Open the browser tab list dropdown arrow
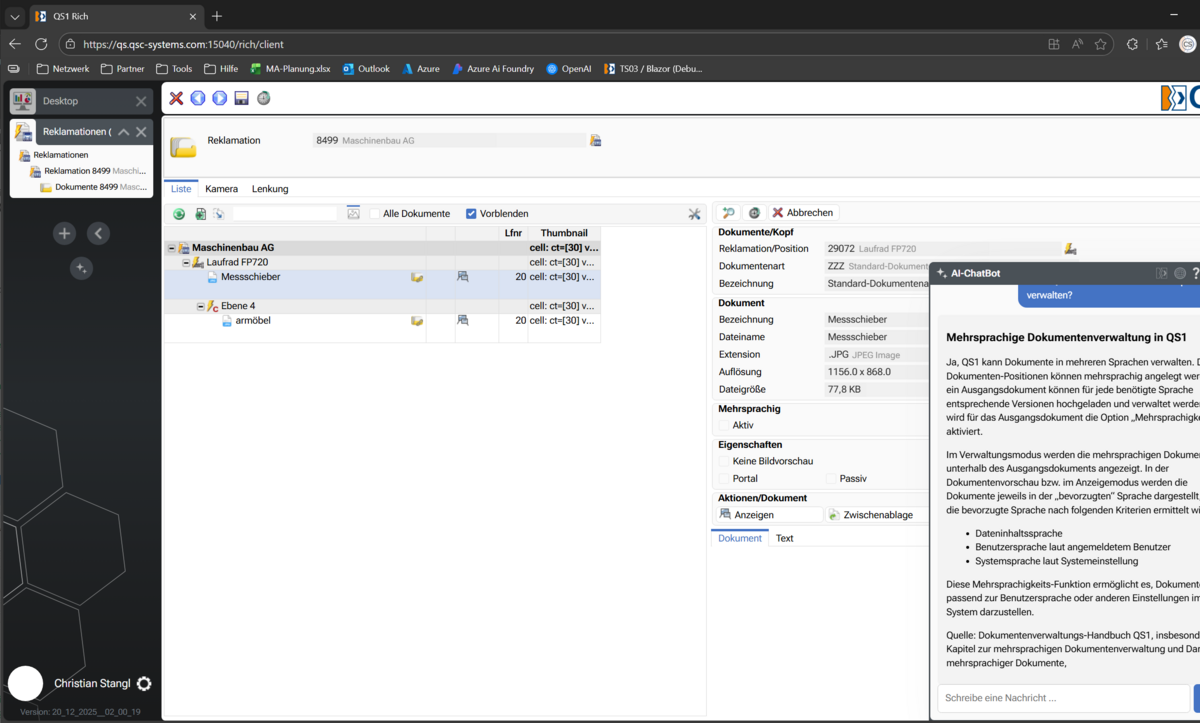 pos(15,17)
